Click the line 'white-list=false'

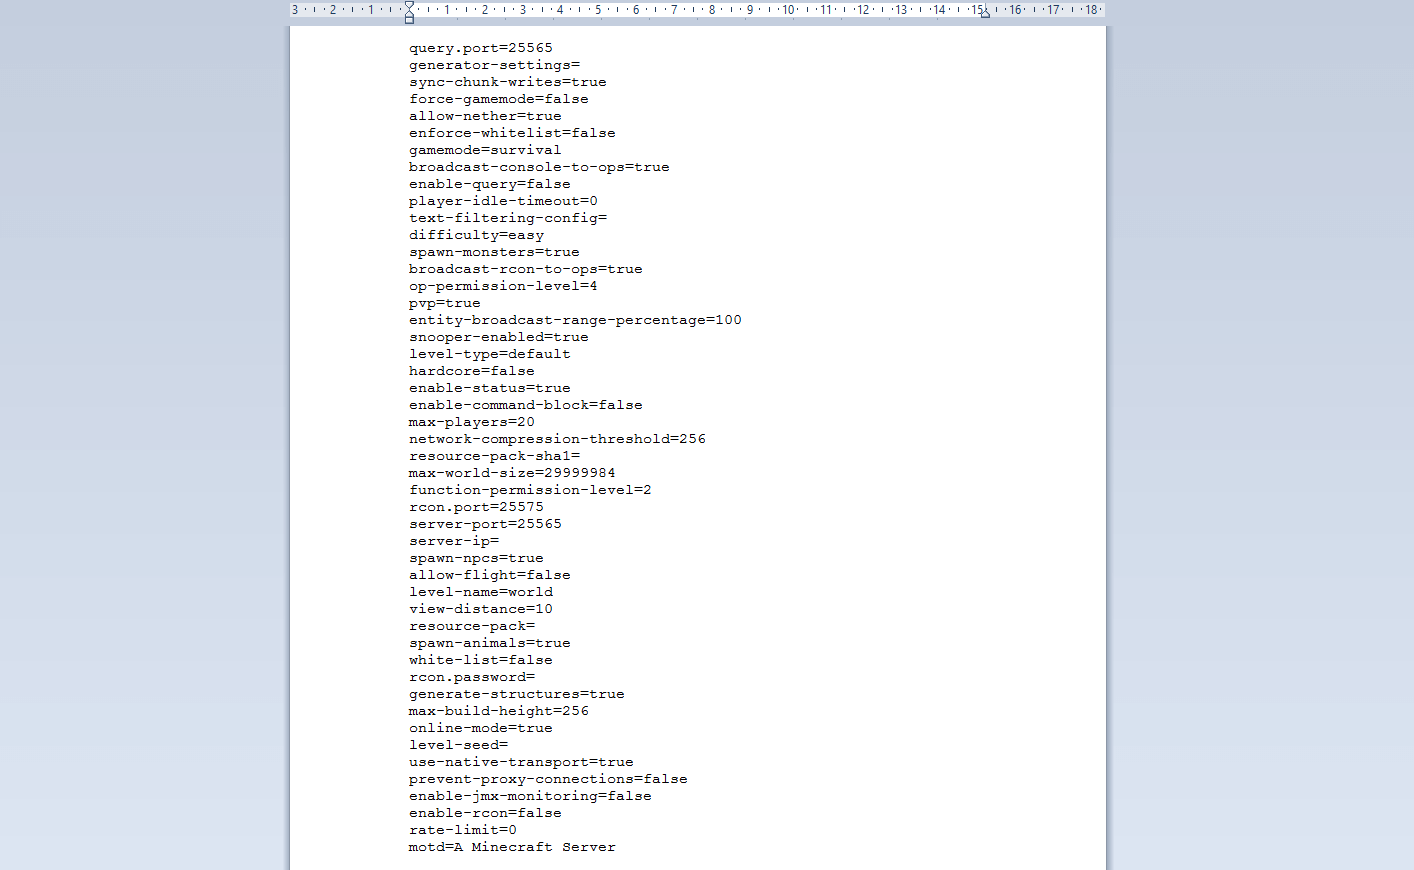coord(481,660)
